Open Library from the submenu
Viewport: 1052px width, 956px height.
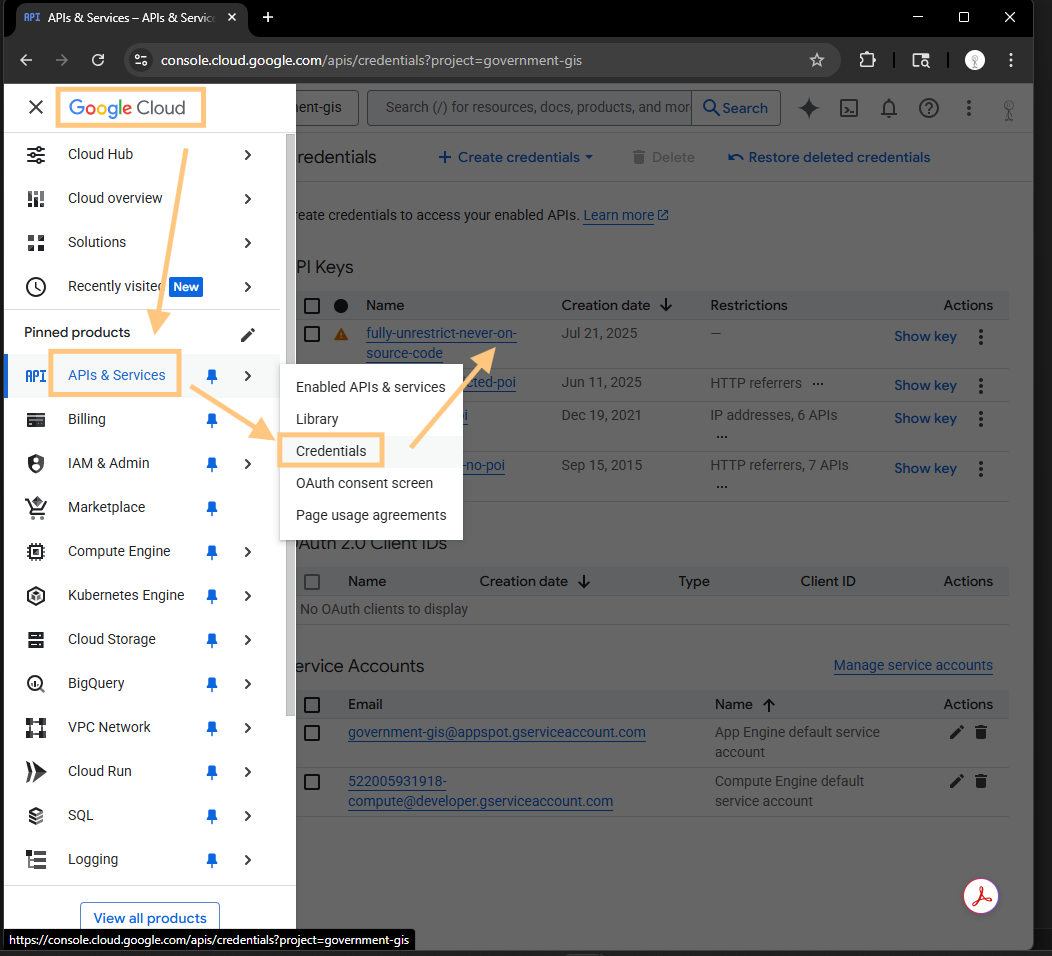click(x=317, y=419)
